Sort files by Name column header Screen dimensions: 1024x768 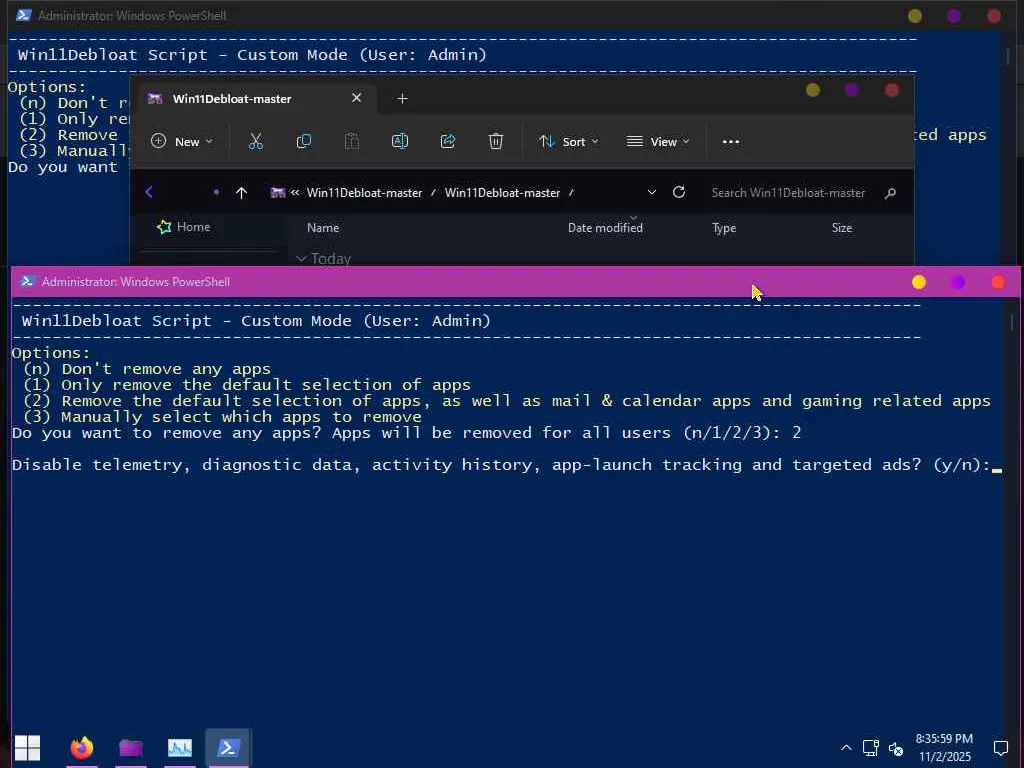click(x=323, y=228)
